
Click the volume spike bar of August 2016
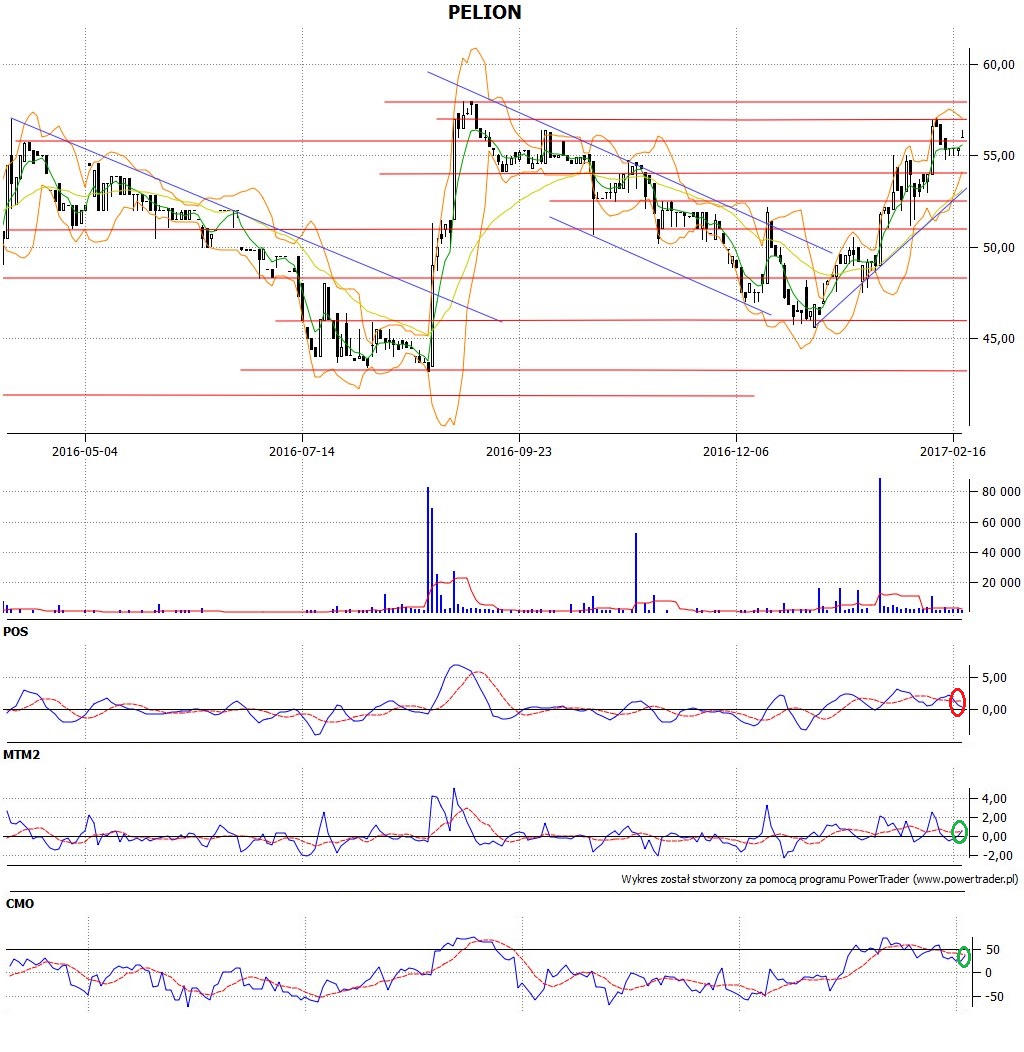pyautogui.click(x=428, y=549)
